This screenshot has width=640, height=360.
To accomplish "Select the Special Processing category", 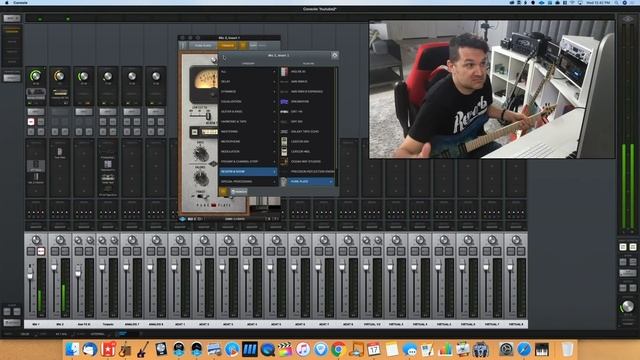I will coord(248,182).
